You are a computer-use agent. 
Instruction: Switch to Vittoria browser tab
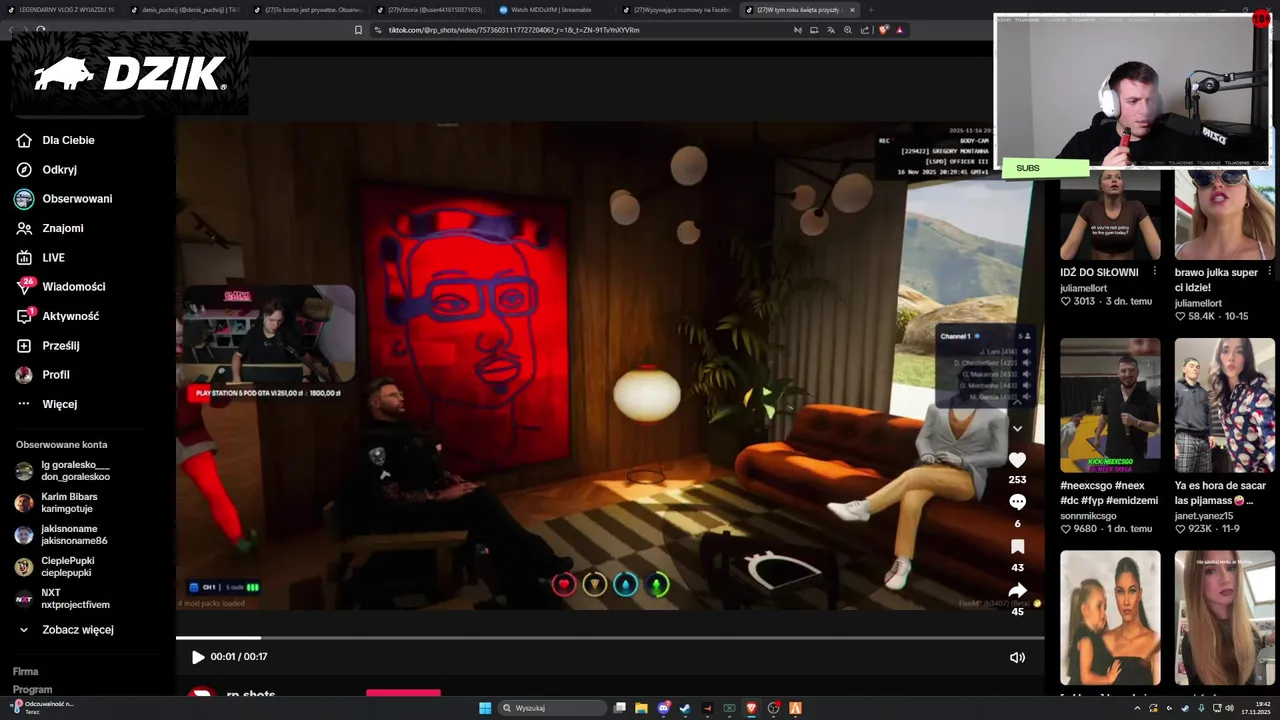click(431, 10)
